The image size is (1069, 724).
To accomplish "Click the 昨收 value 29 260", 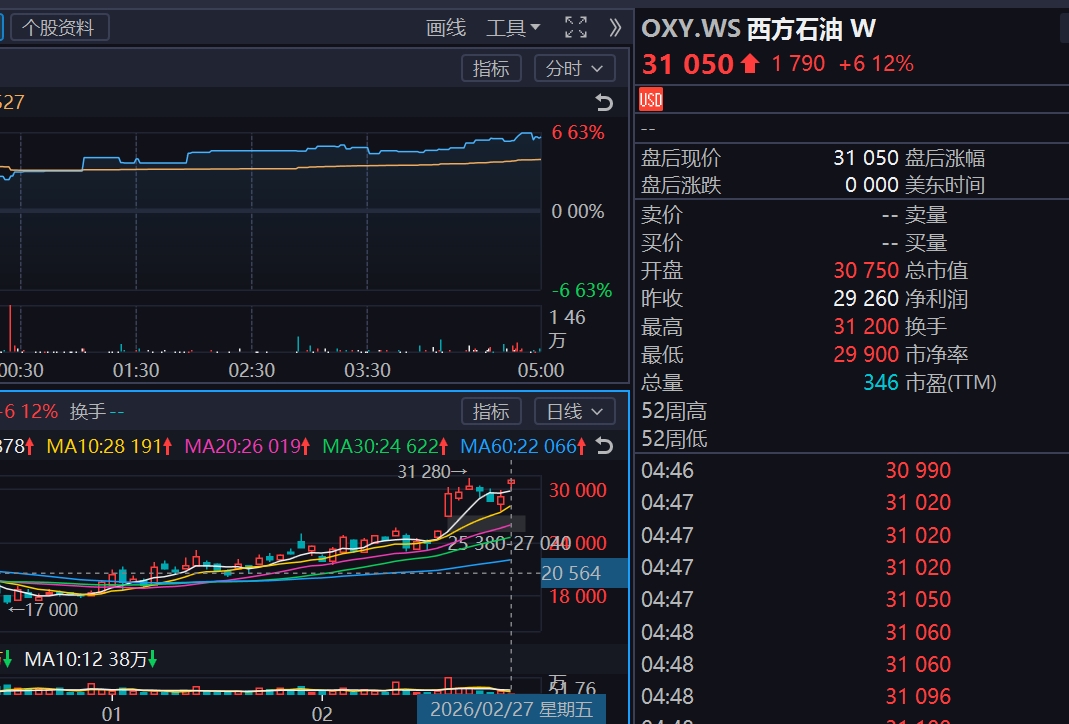I will click(866, 299).
